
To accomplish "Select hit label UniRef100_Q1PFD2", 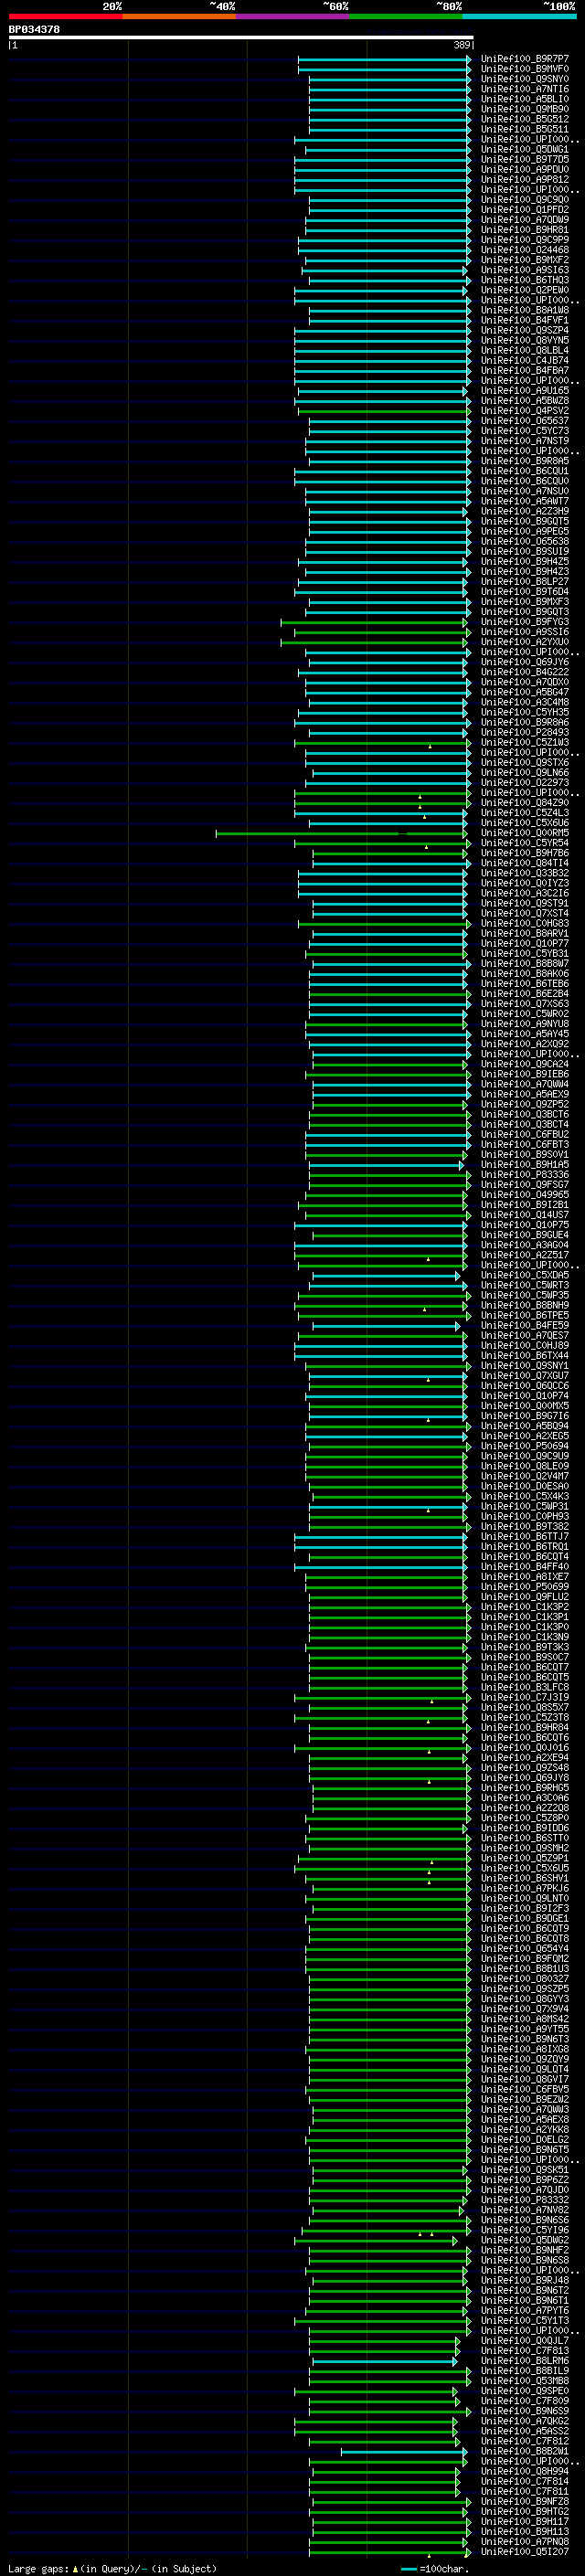I will (525, 210).
